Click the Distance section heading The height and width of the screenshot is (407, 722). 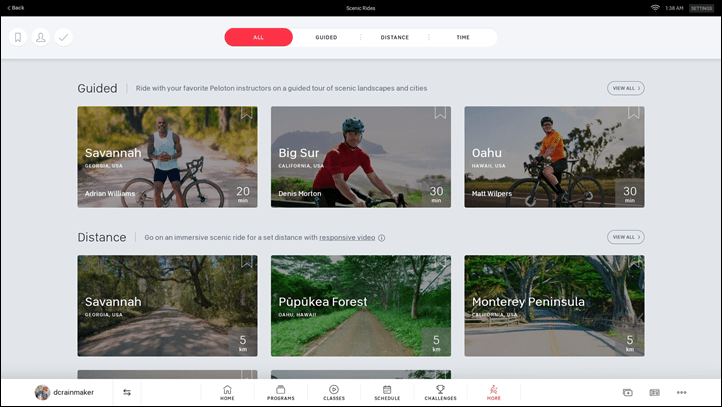(x=102, y=237)
